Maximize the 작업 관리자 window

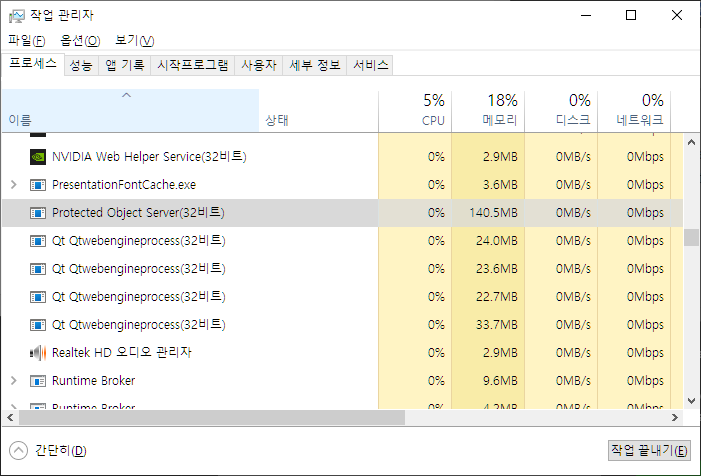[631, 16]
